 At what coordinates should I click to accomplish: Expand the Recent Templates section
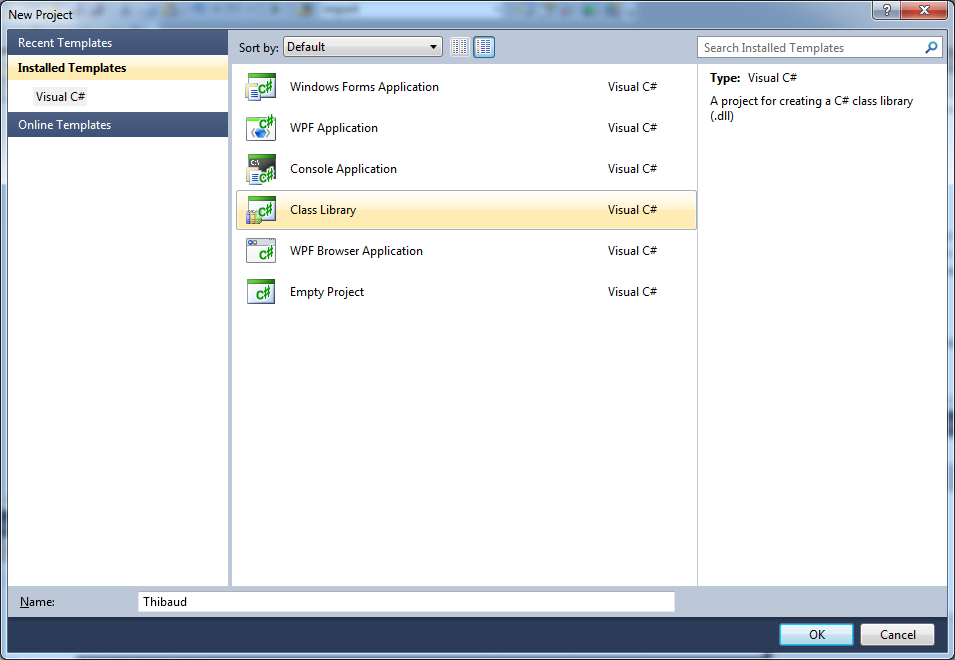(x=118, y=43)
